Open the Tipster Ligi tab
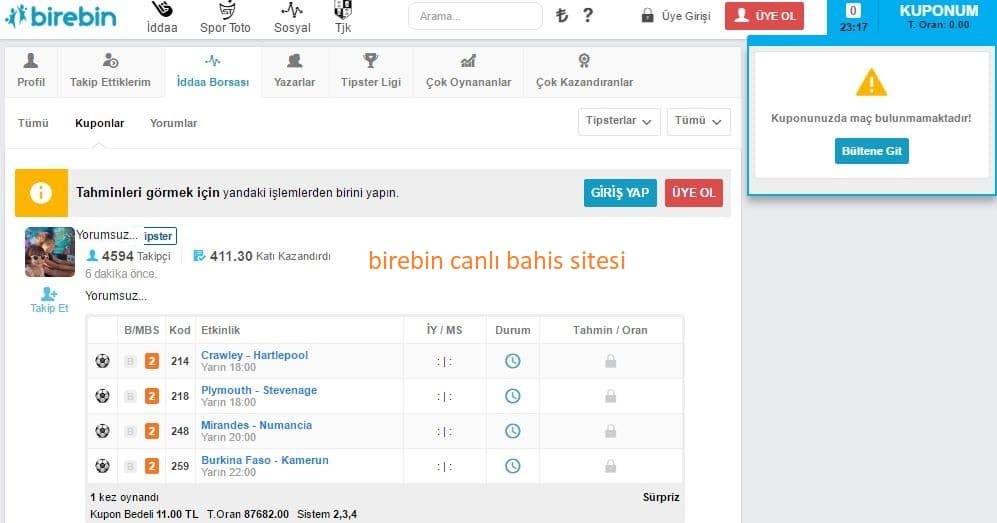The width and height of the screenshot is (997, 523). pos(370,72)
